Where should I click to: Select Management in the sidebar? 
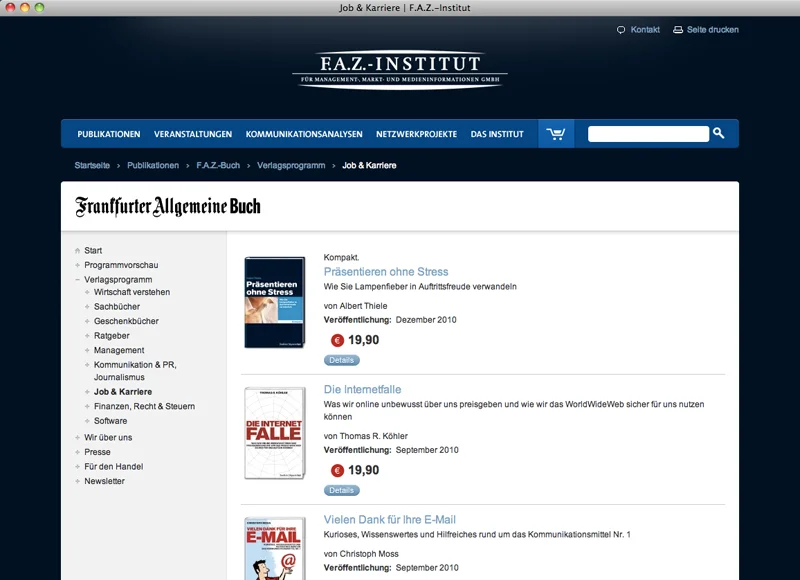[x=119, y=351]
